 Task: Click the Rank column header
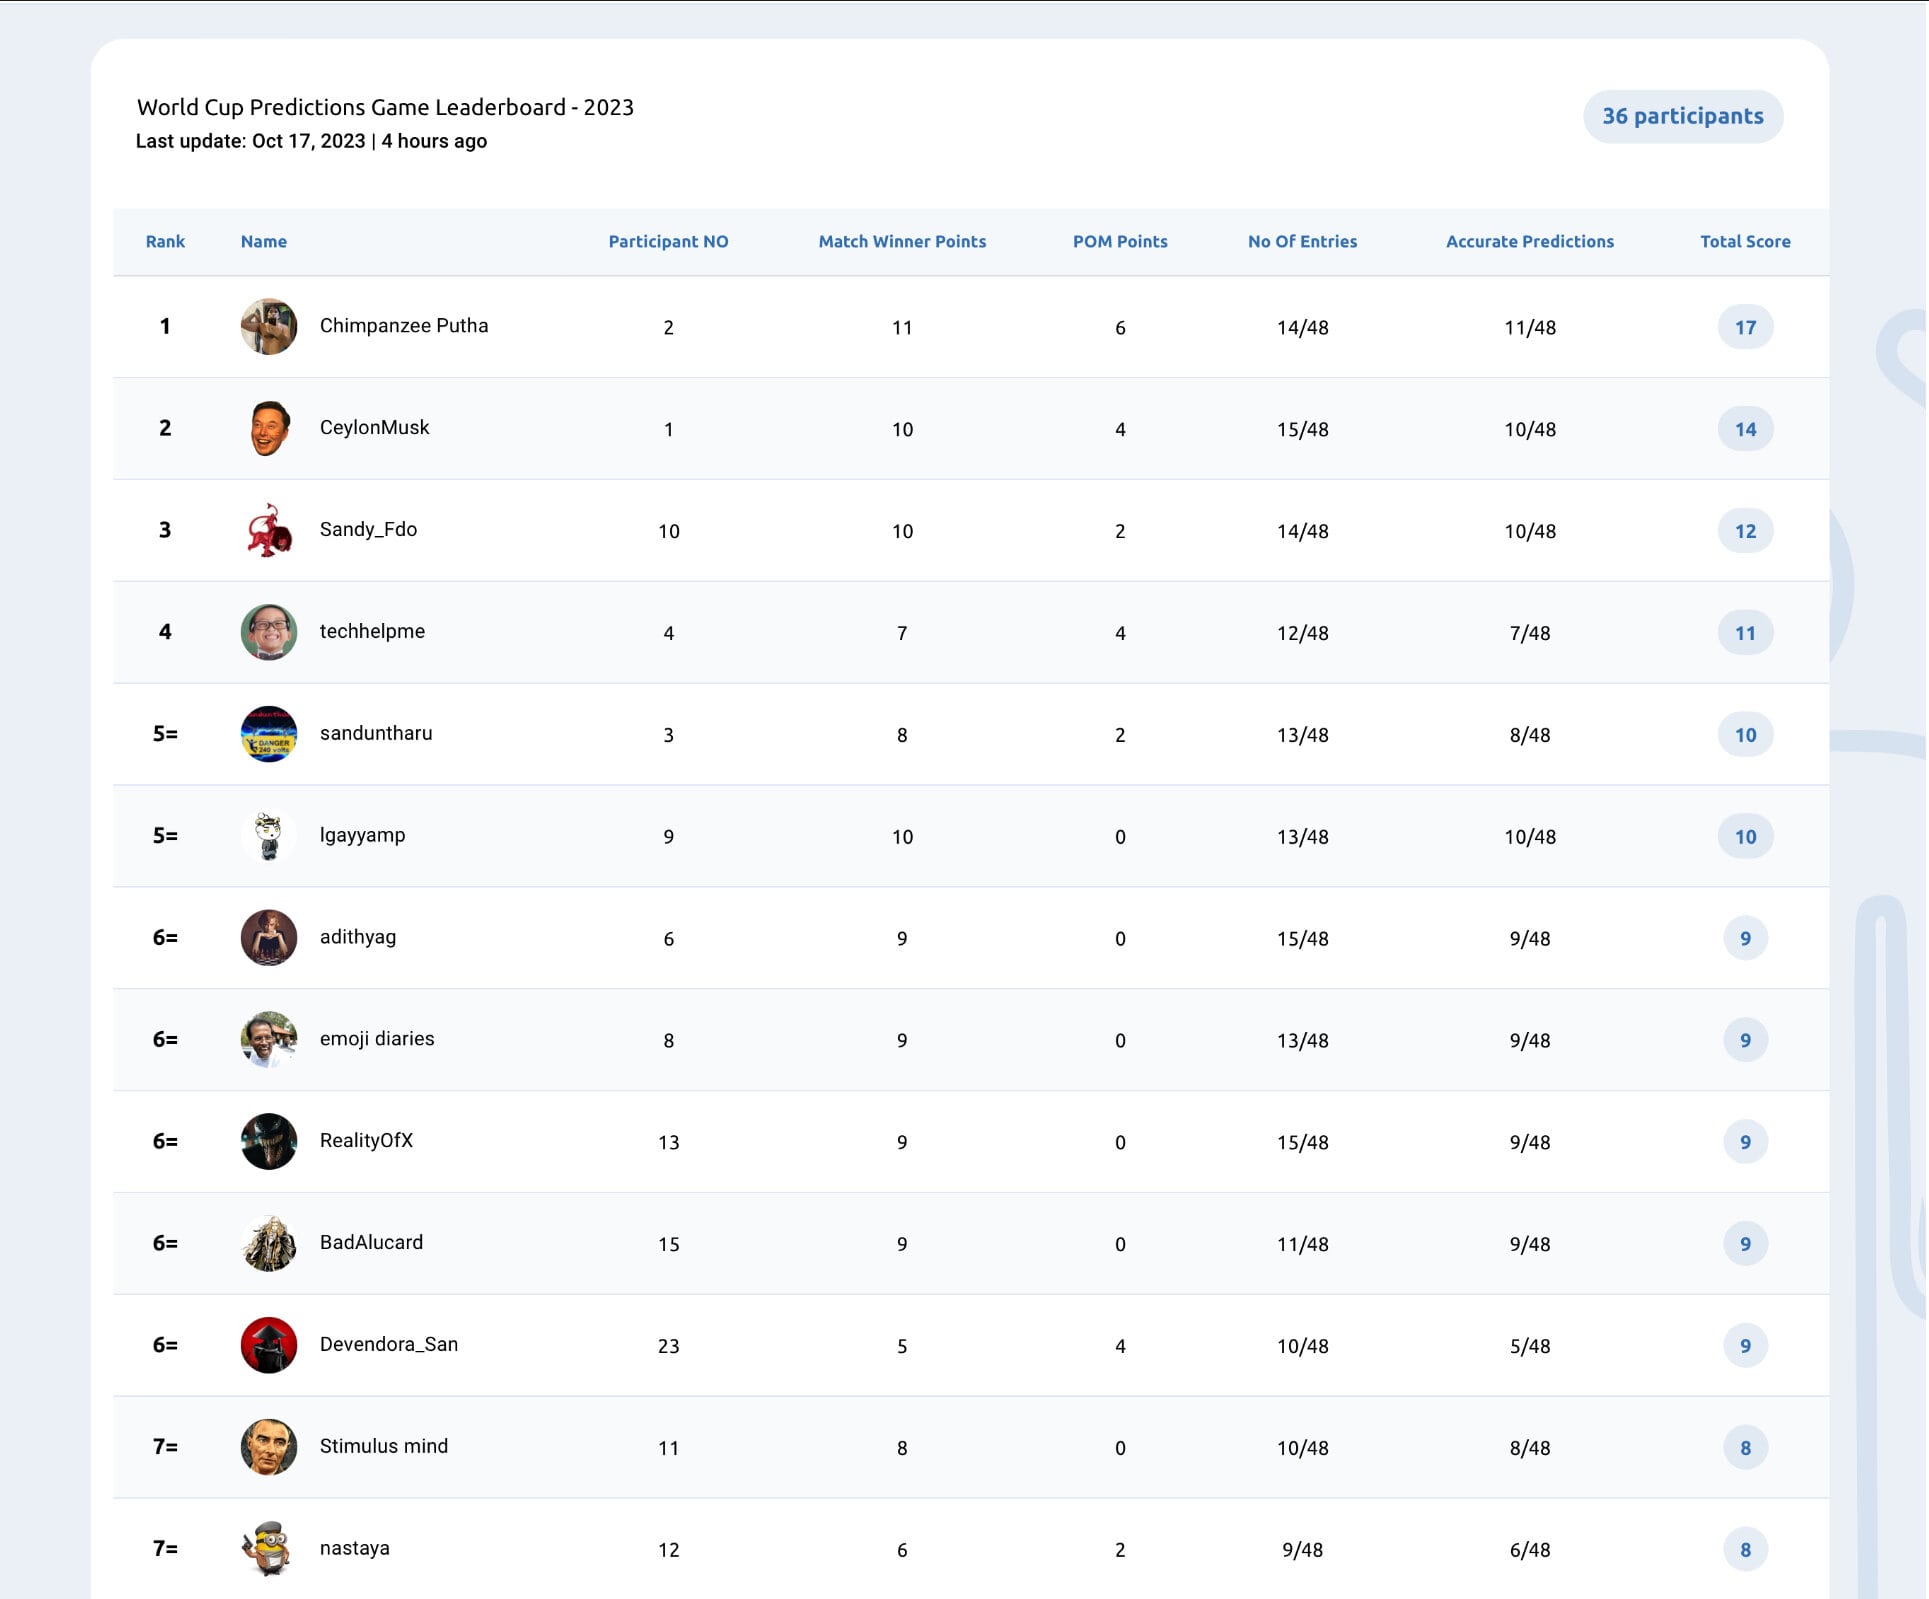coord(165,241)
